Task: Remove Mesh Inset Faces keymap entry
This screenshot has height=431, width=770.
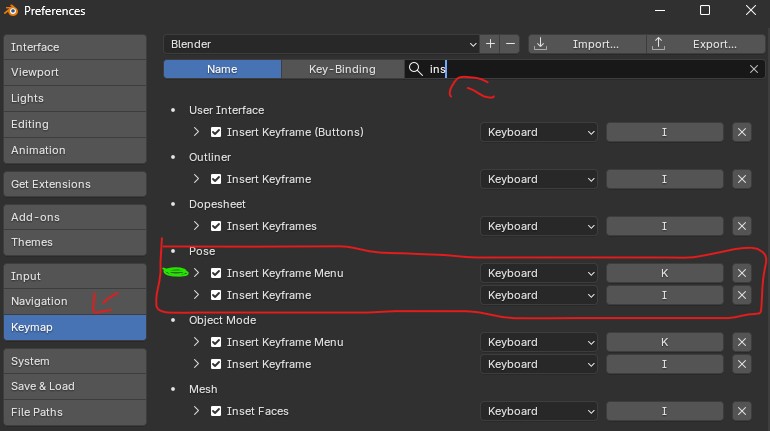Action: tap(742, 411)
